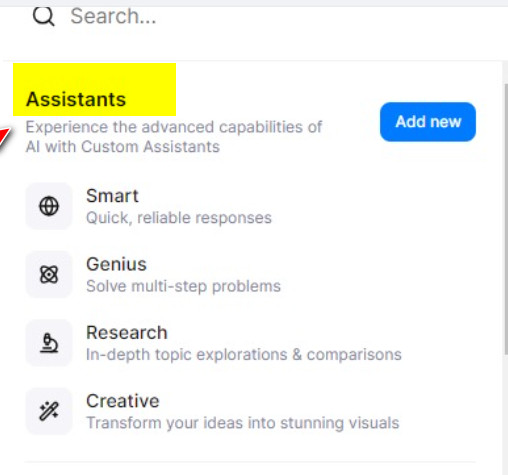Click "Transform your ideas into stunning visuals" text

pos(243,423)
